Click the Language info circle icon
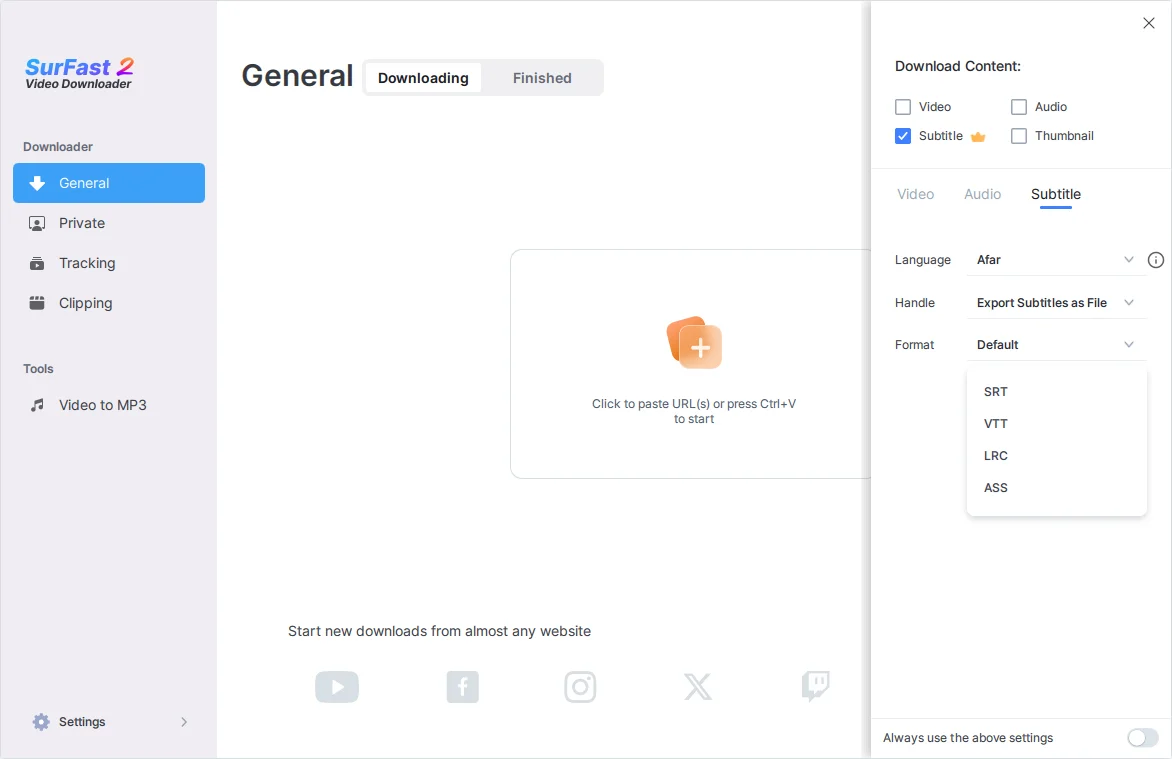This screenshot has height=759, width=1172. click(x=1156, y=260)
